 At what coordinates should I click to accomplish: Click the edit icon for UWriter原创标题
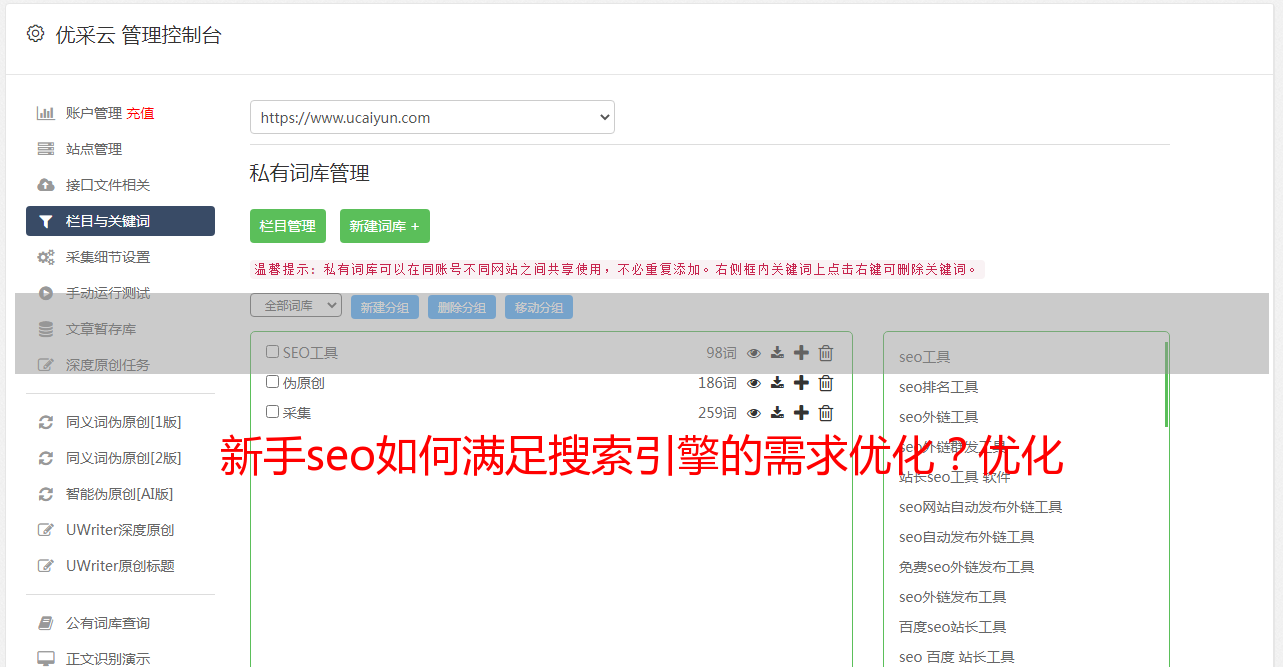[x=46, y=566]
